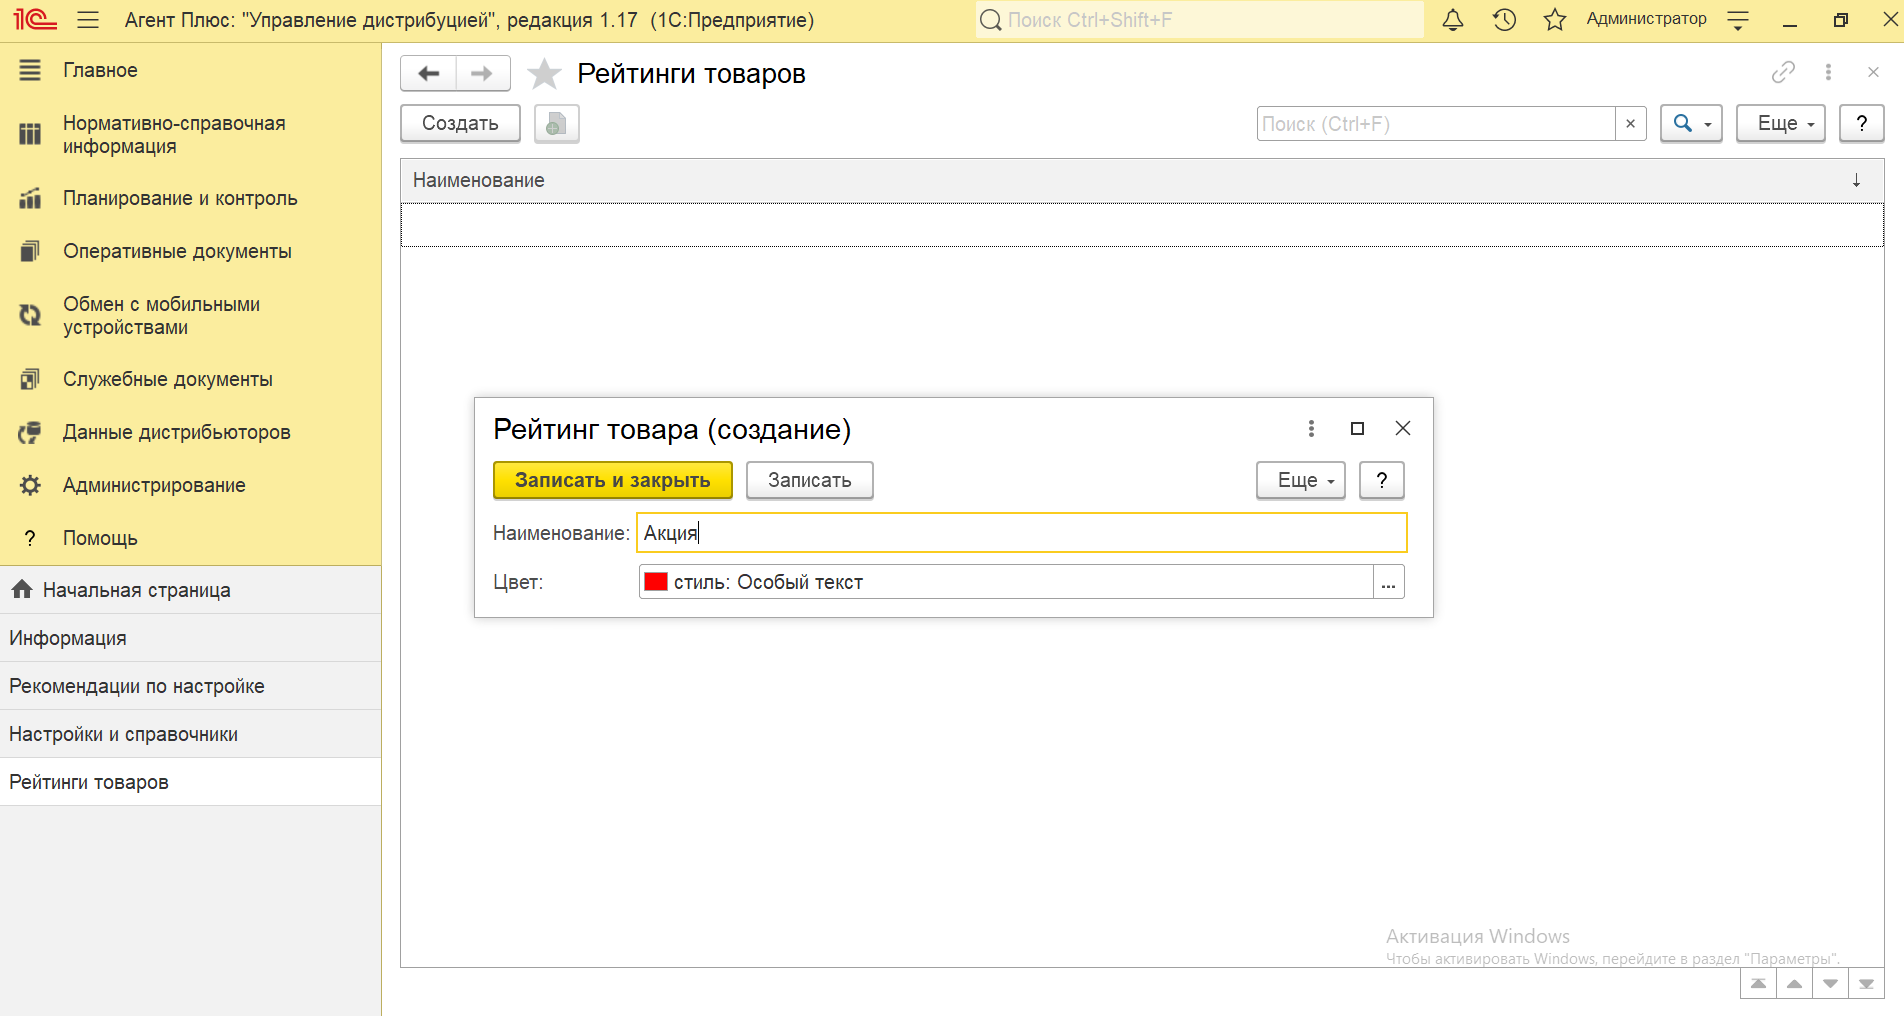1904x1016 pixels.
Task: Click the Администратор user name
Action: (x=1646, y=19)
